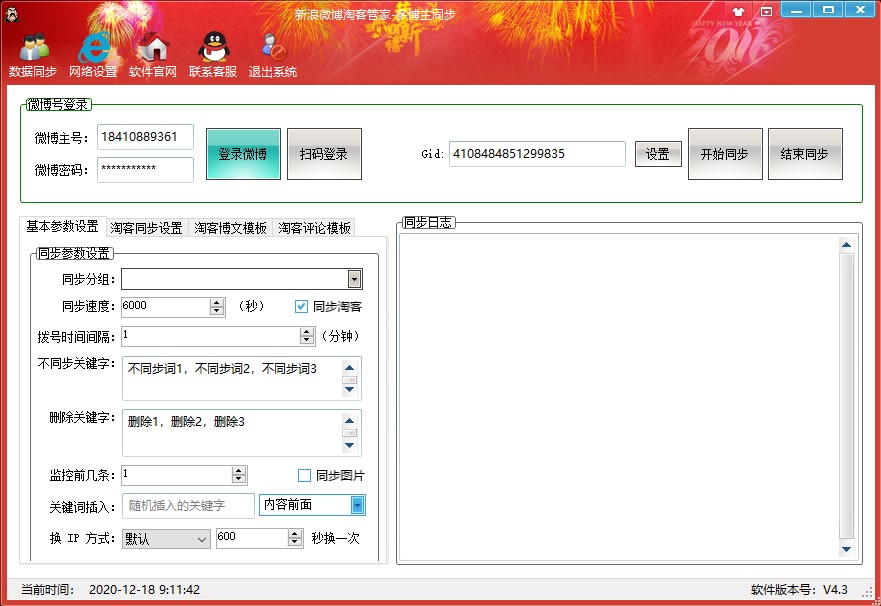
Task: Open the 淘客评论模板 tab
Action: 314,227
